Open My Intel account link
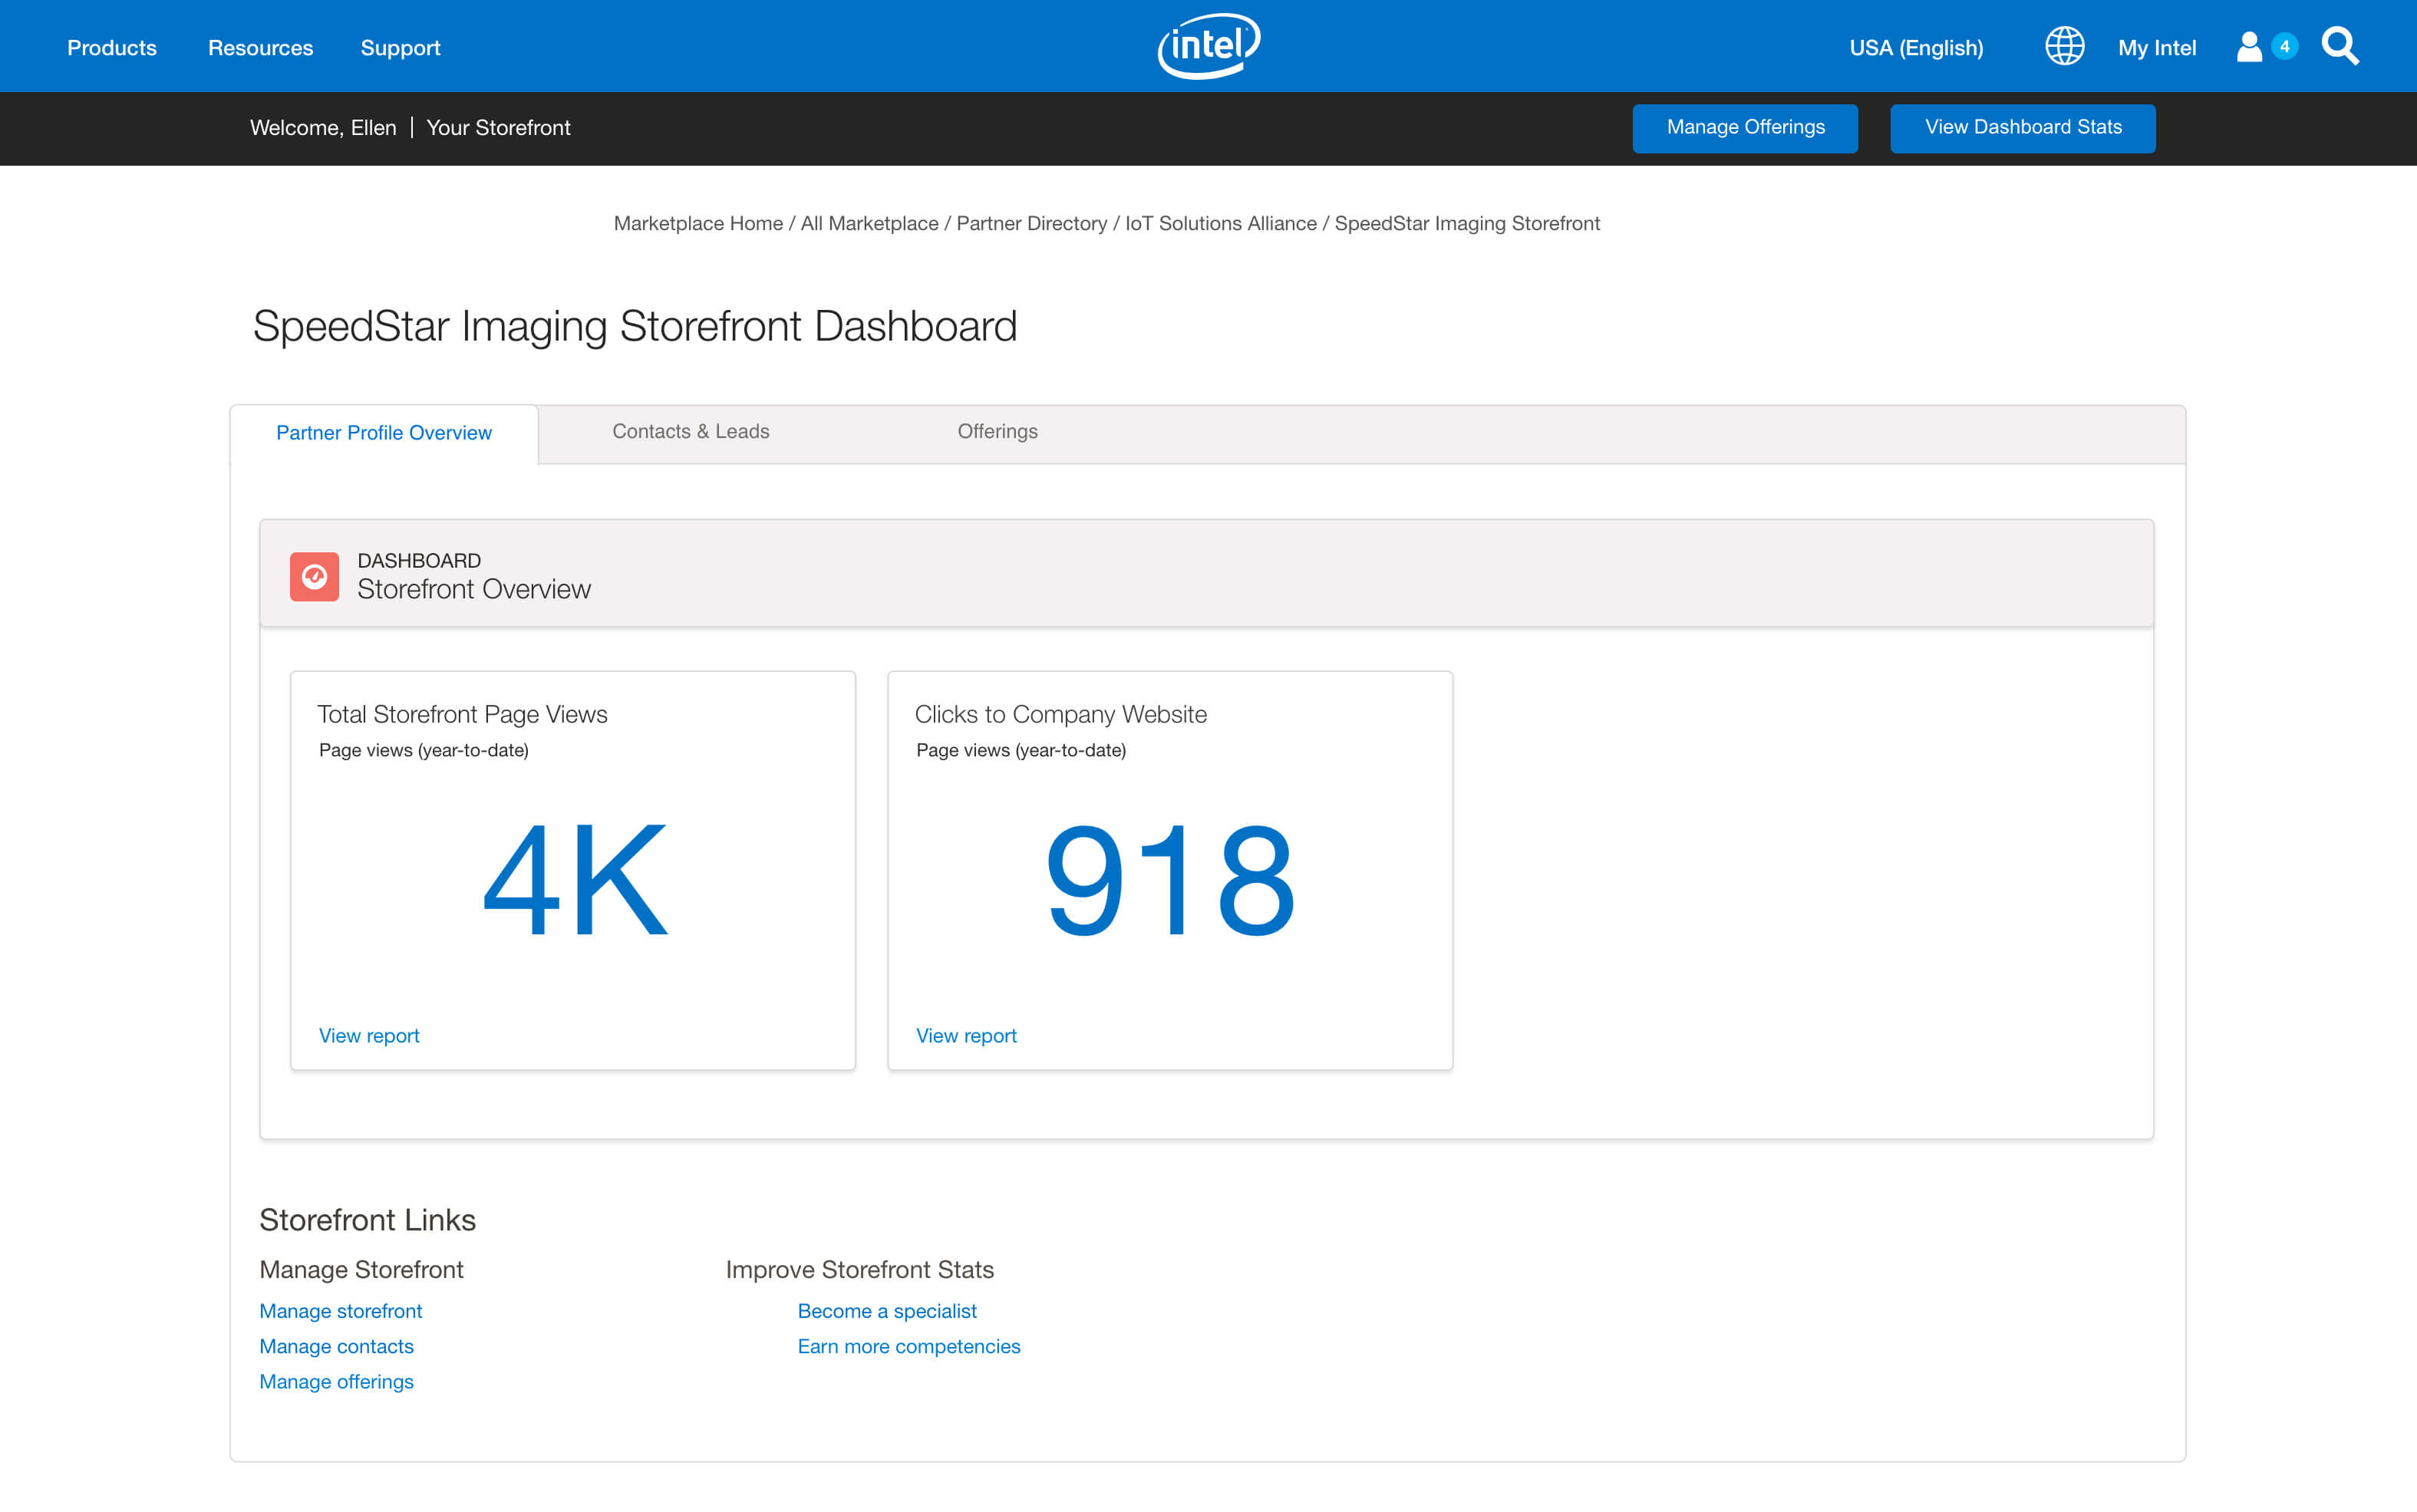This screenshot has width=2417, height=1512. tap(2157, 48)
